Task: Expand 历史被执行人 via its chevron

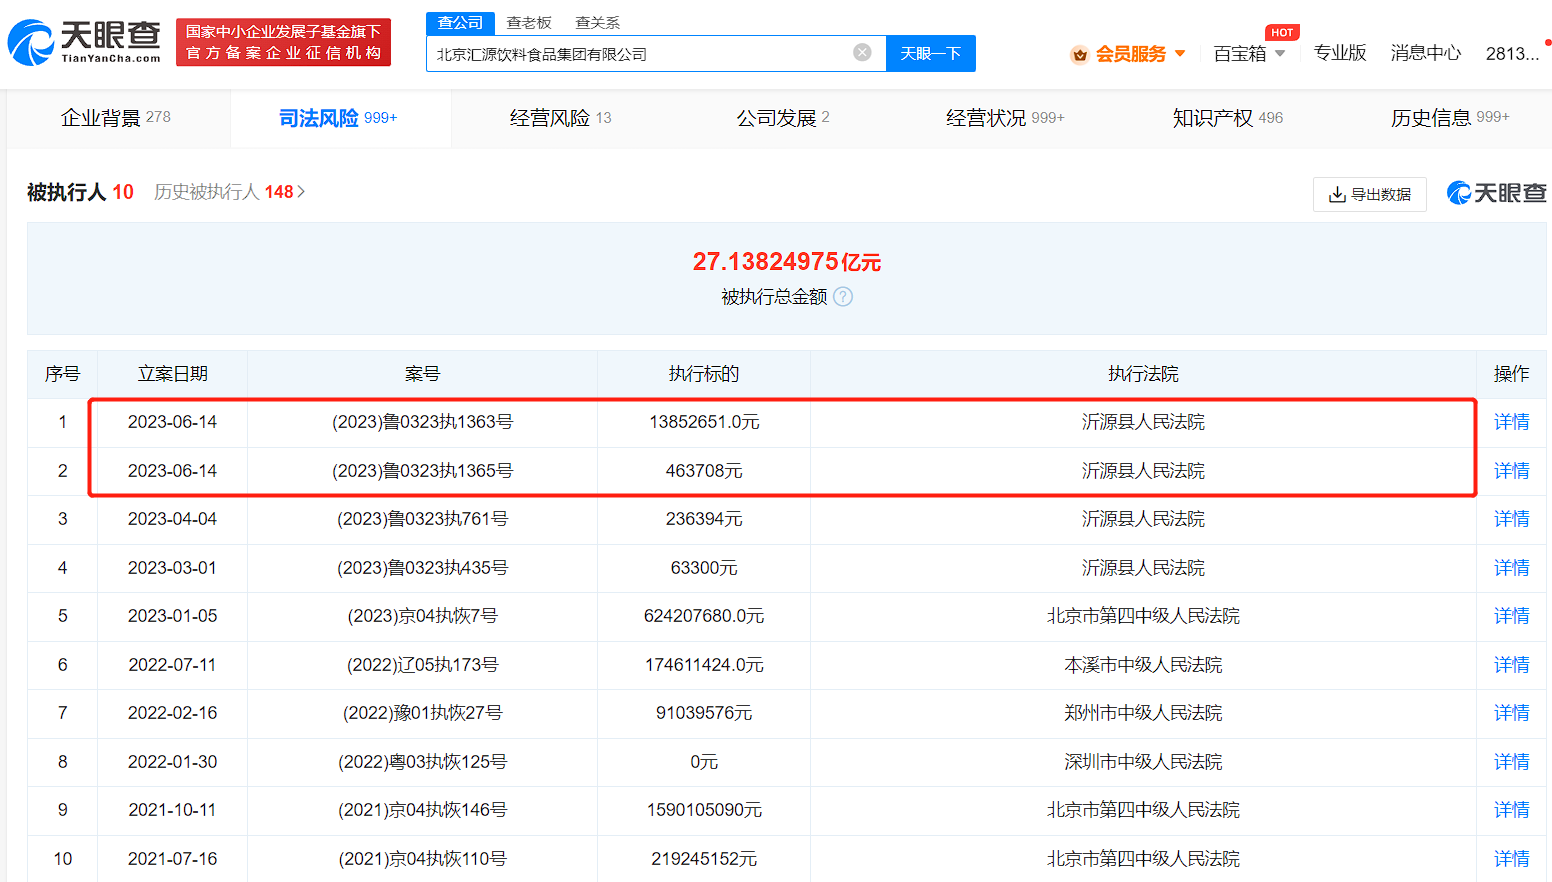Action: point(302,192)
